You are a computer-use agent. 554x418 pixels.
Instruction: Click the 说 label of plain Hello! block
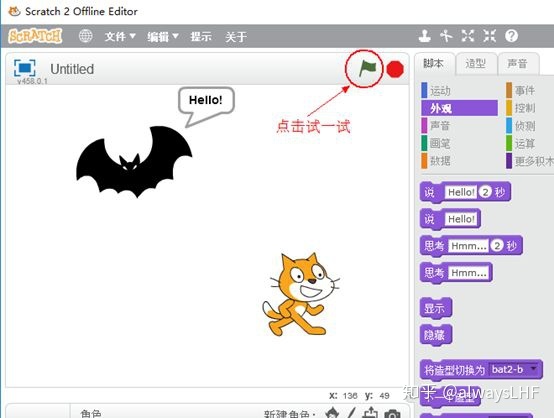point(430,219)
